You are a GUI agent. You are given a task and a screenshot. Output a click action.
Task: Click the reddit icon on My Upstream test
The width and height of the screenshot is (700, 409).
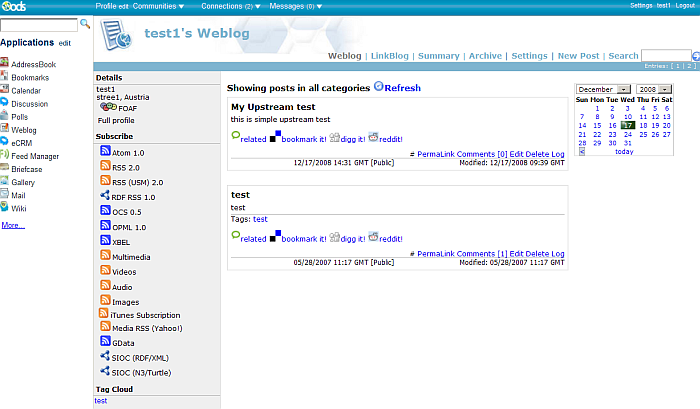(373, 138)
